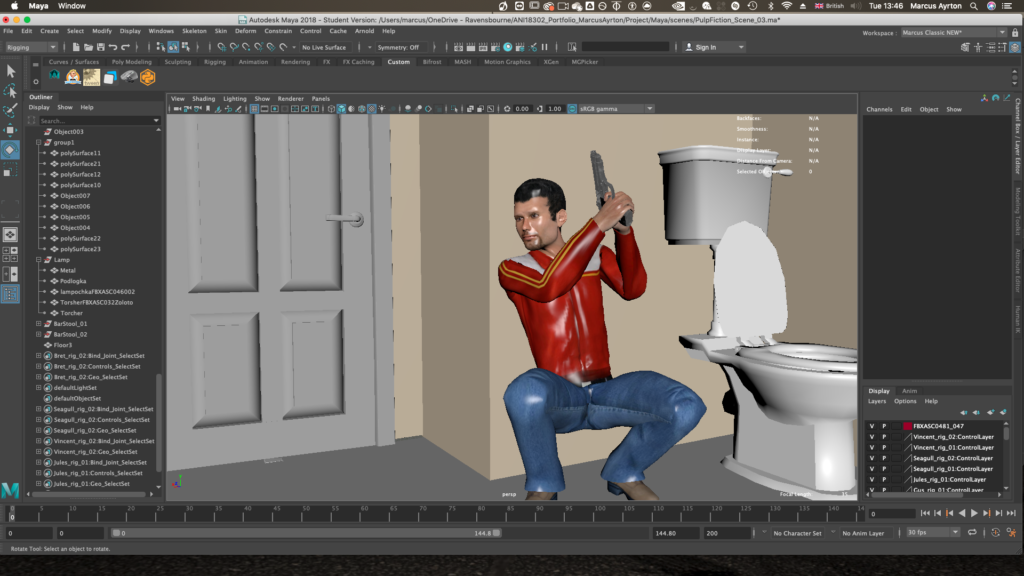Create a new scene from toolbar
This screenshot has height=576, width=1024.
76,47
